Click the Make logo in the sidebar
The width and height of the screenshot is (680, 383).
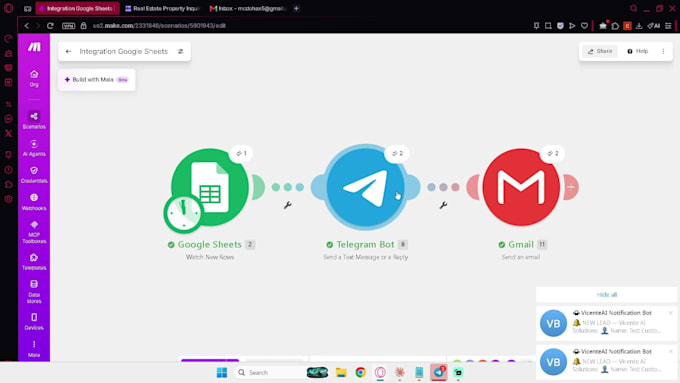point(34,47)
